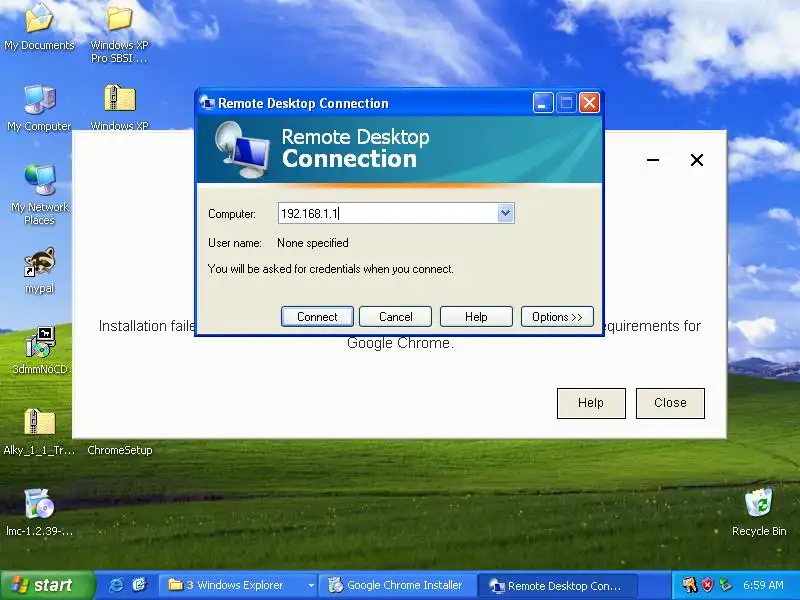Select the ChromeSetup desktop label

[x=119, y=450]
